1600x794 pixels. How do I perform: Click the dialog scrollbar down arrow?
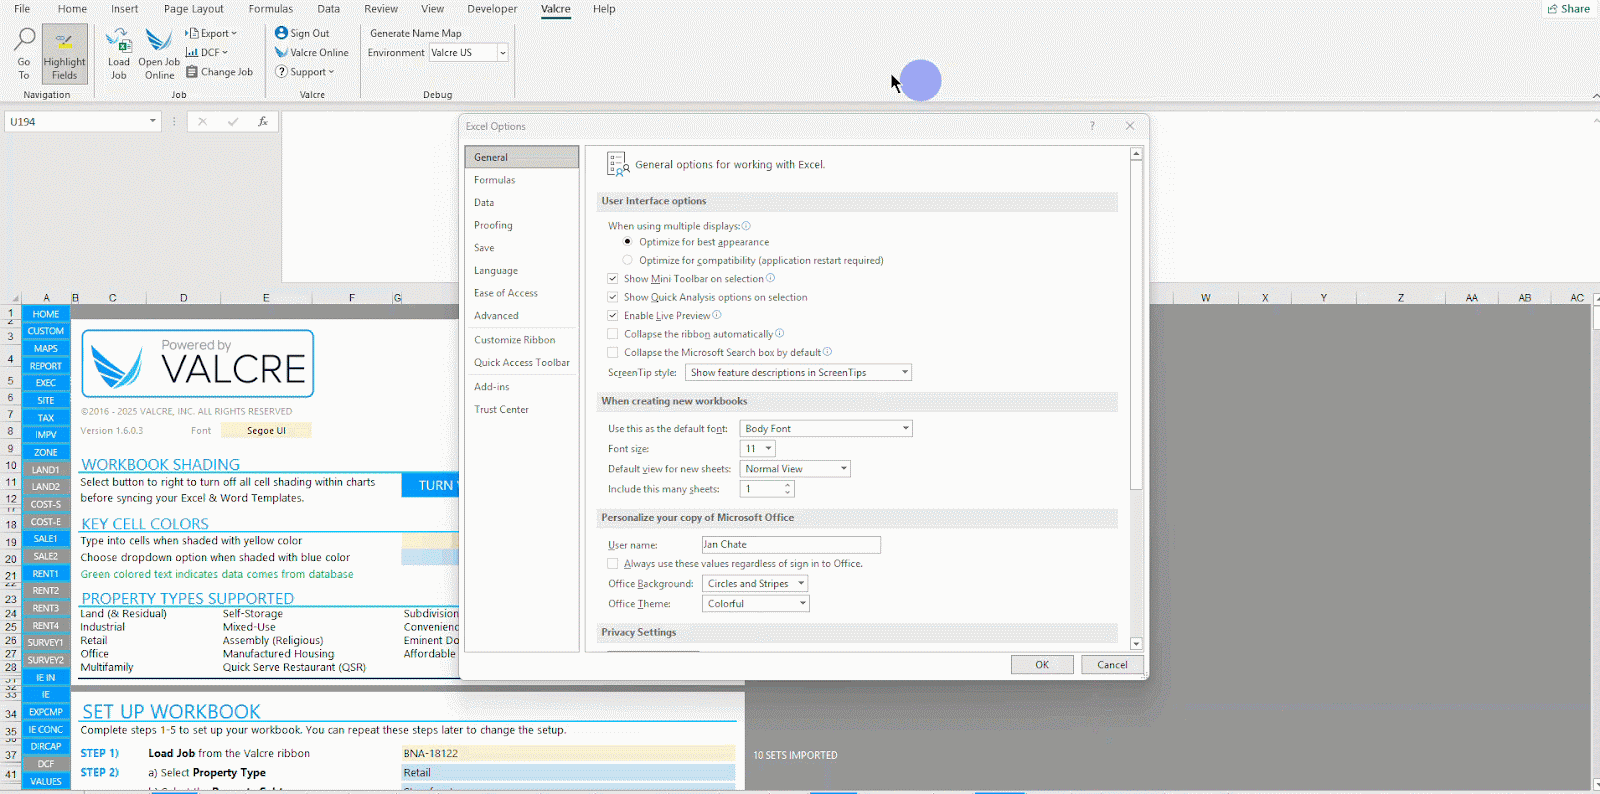tap(1136, 644)
